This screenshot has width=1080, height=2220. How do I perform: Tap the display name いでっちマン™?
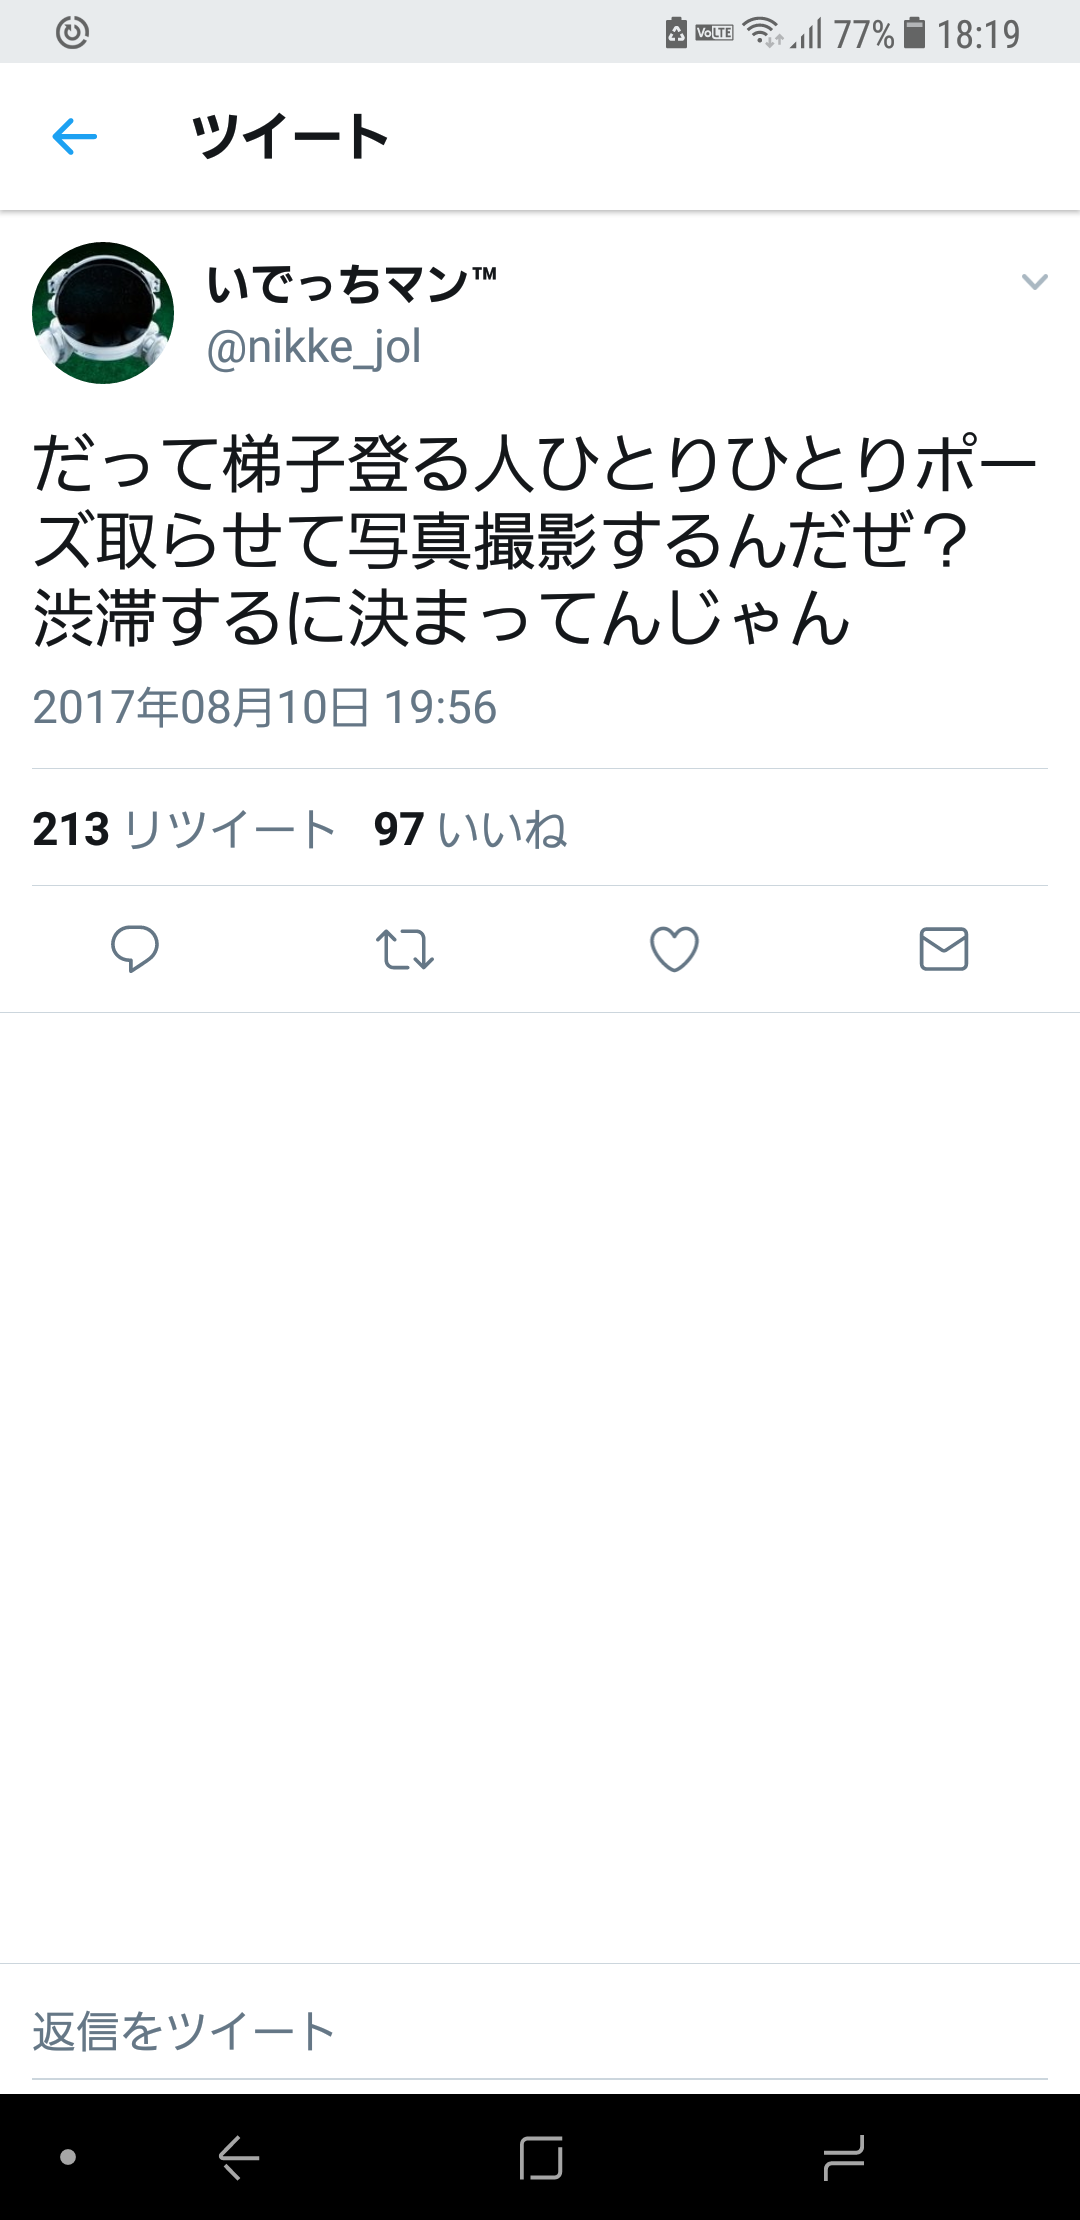click(351, 284)
